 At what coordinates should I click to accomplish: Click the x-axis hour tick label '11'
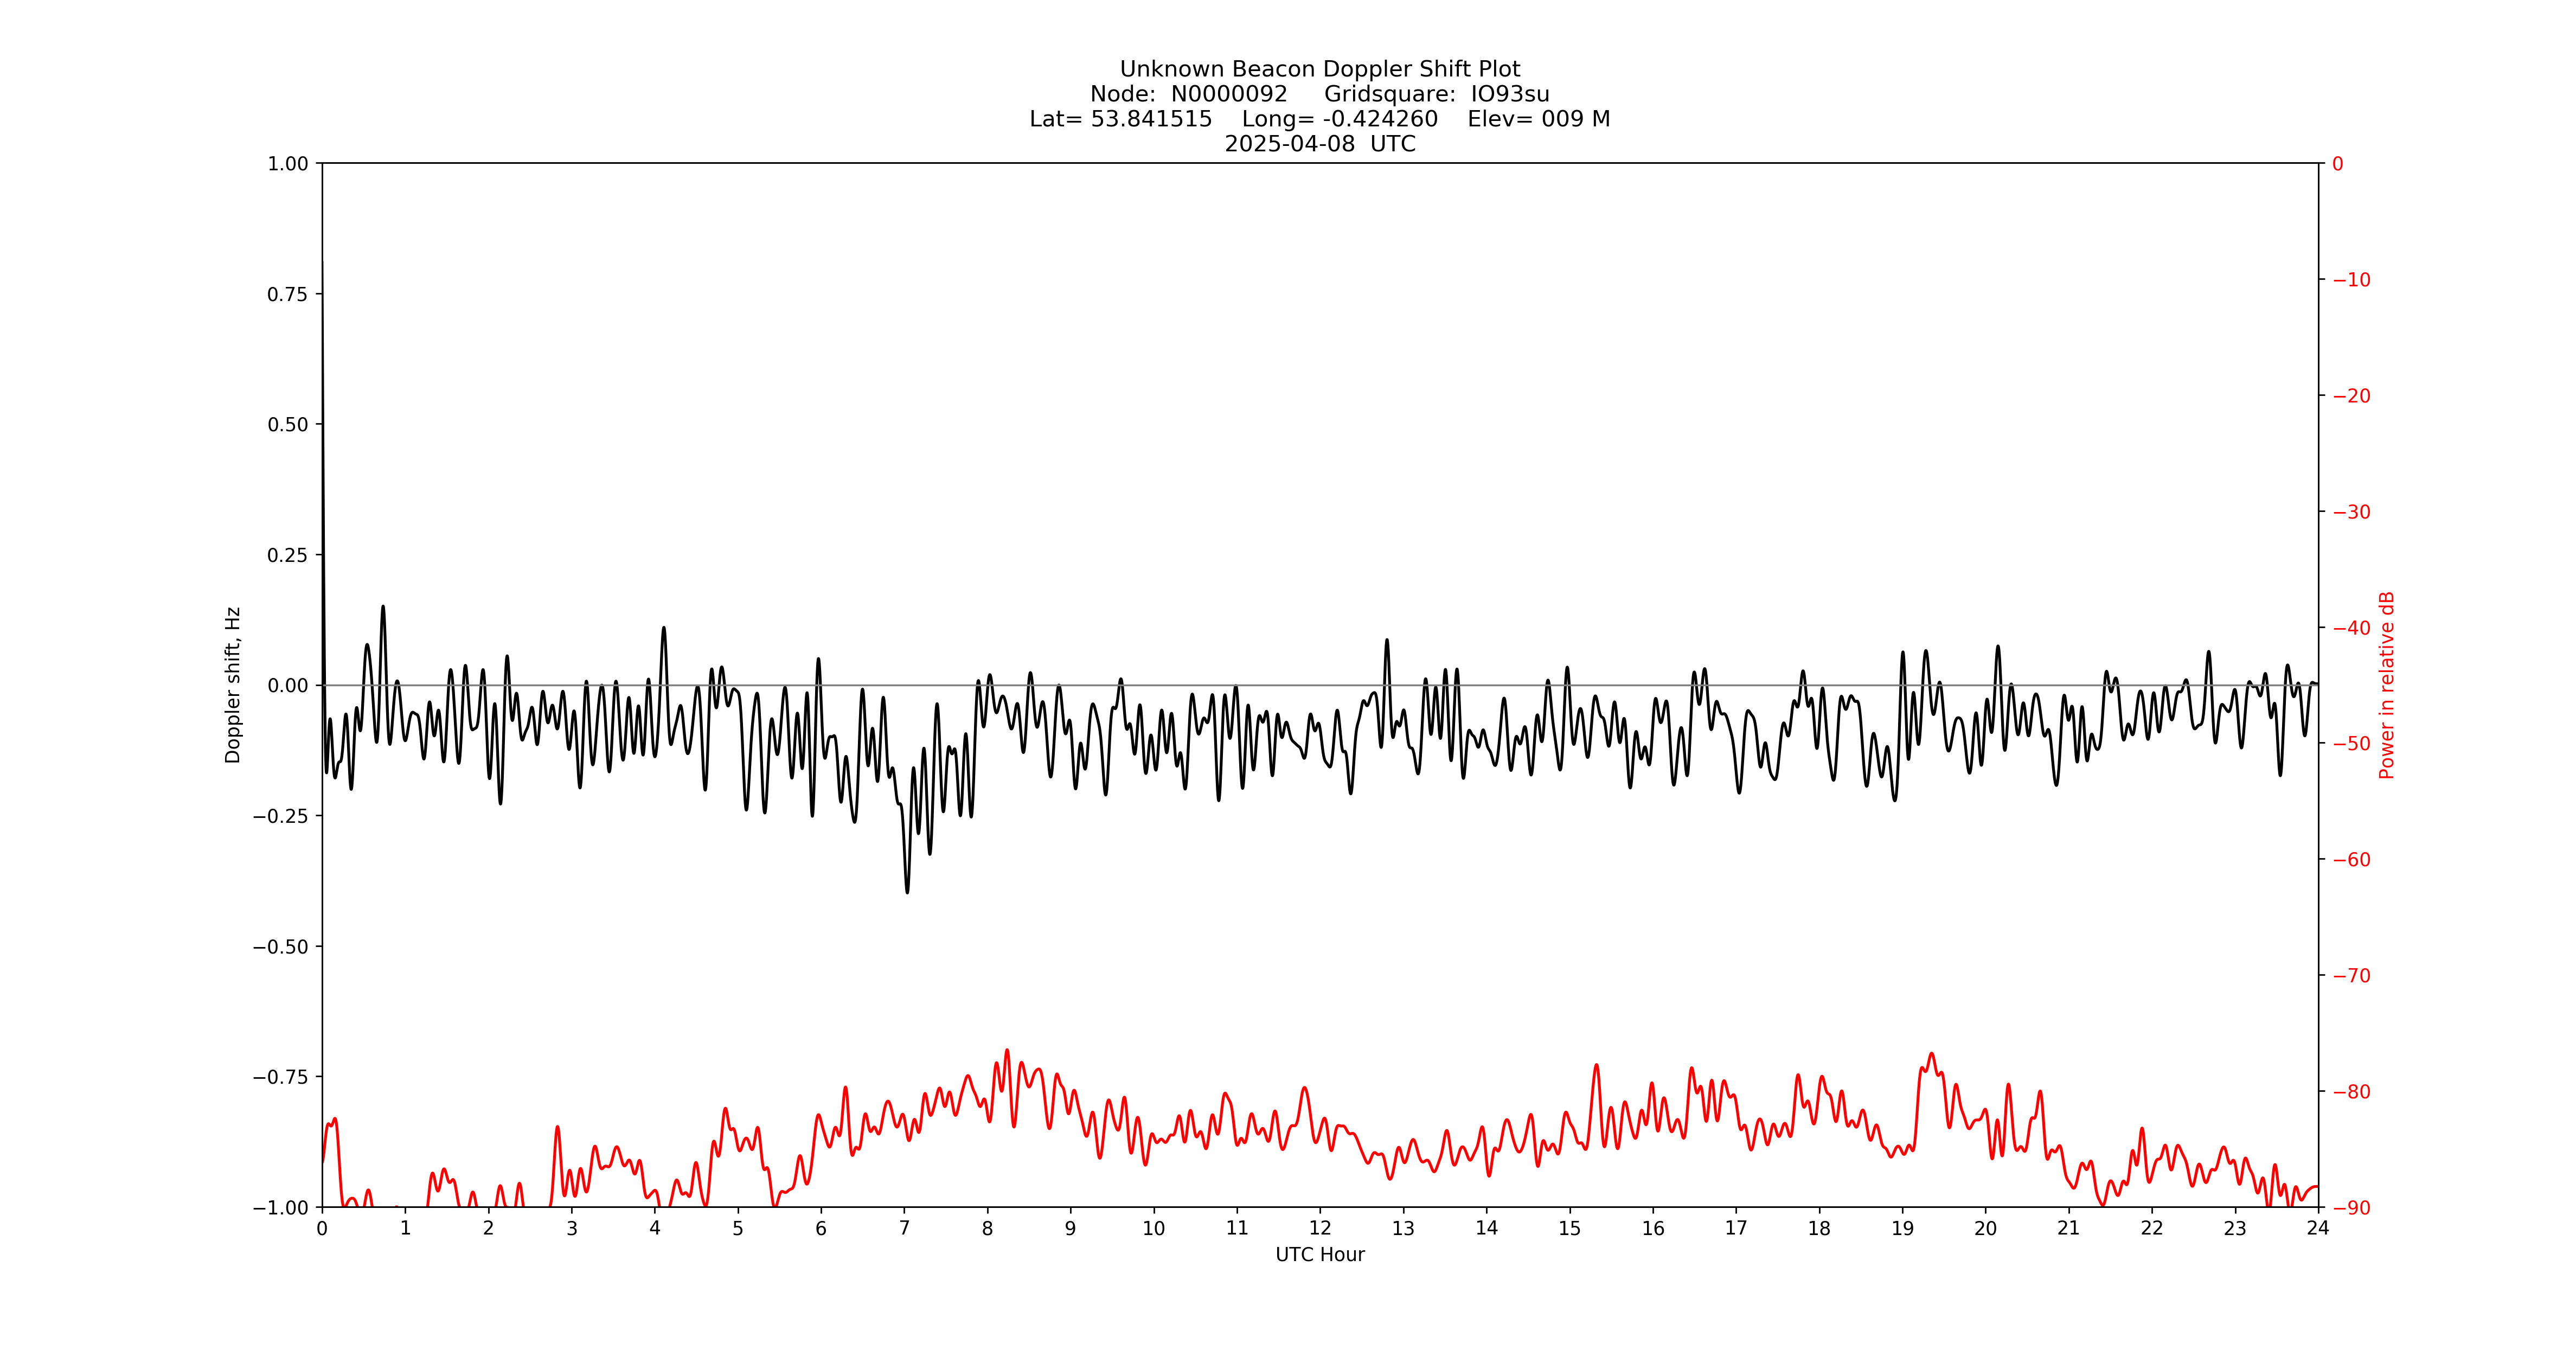click(x=1237, y=1229)
